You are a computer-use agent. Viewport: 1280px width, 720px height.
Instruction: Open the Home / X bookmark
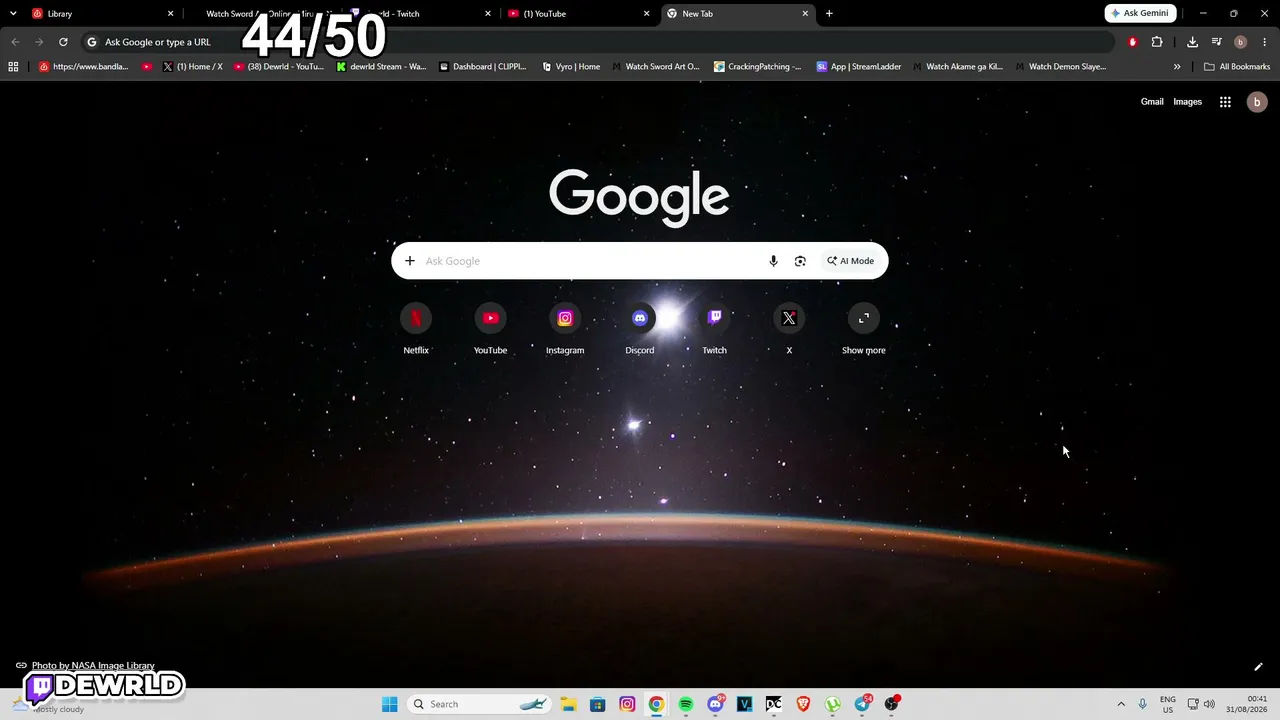[193, 67]
